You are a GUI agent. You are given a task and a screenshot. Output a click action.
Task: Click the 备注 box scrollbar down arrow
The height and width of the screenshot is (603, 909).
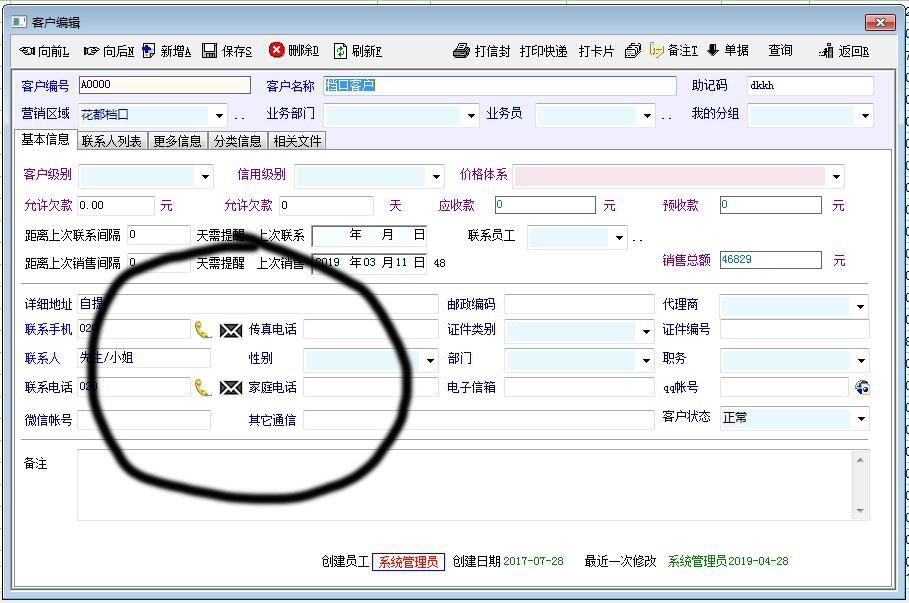click(859, 511)
